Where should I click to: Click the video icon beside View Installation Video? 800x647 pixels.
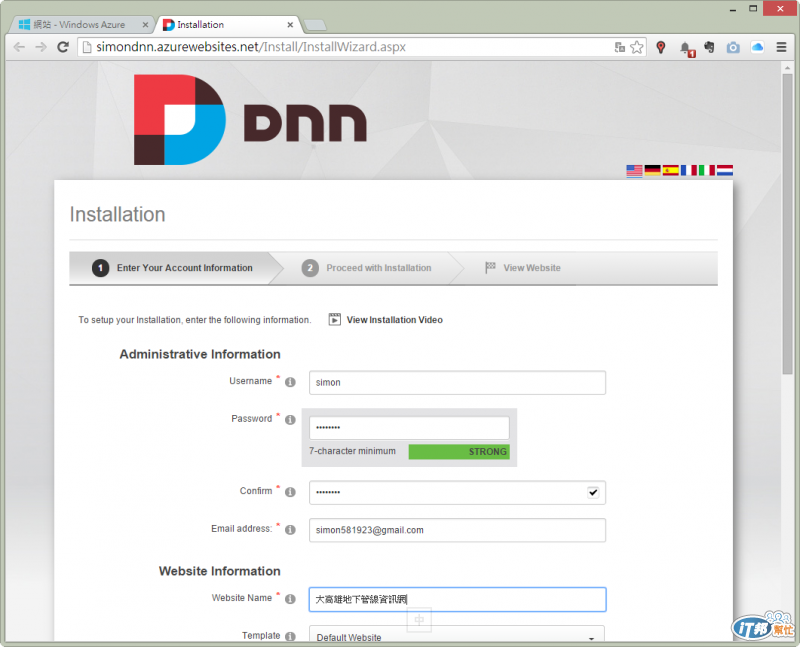(x=335, y=319)
